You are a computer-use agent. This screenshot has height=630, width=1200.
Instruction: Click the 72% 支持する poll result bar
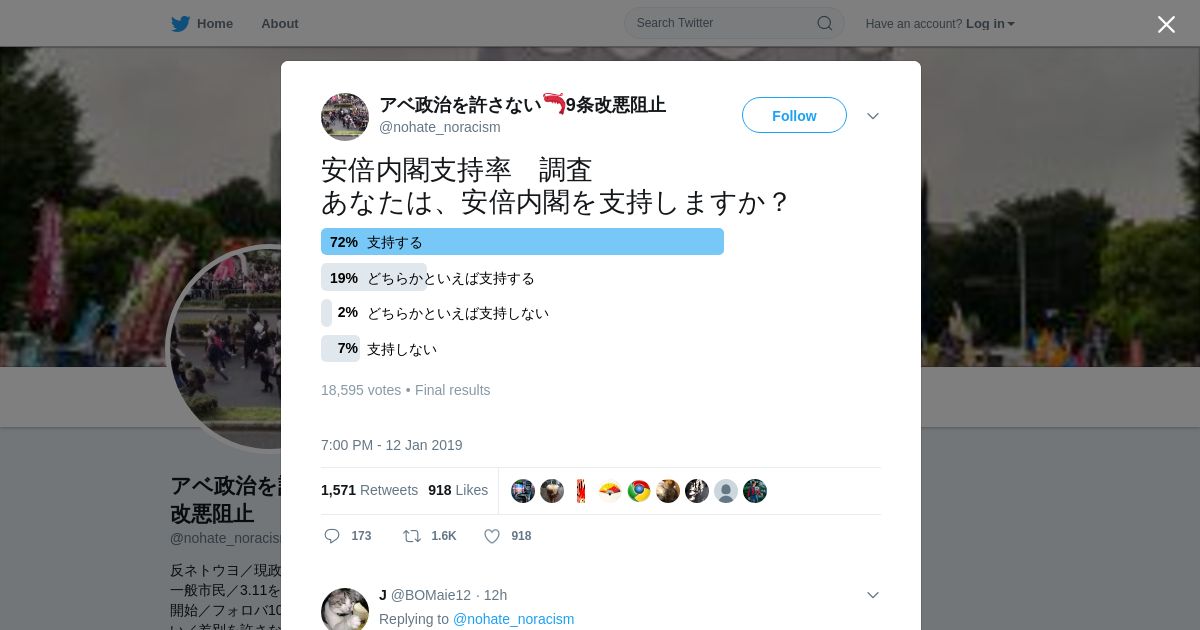522,242
